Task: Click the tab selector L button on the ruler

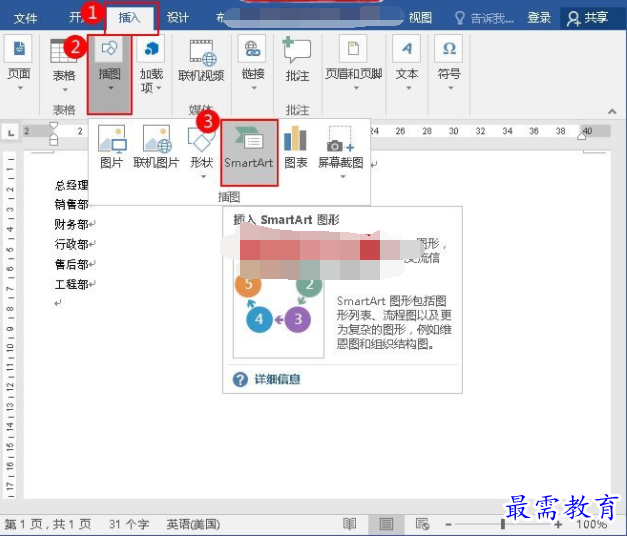Action: (11, 132)
